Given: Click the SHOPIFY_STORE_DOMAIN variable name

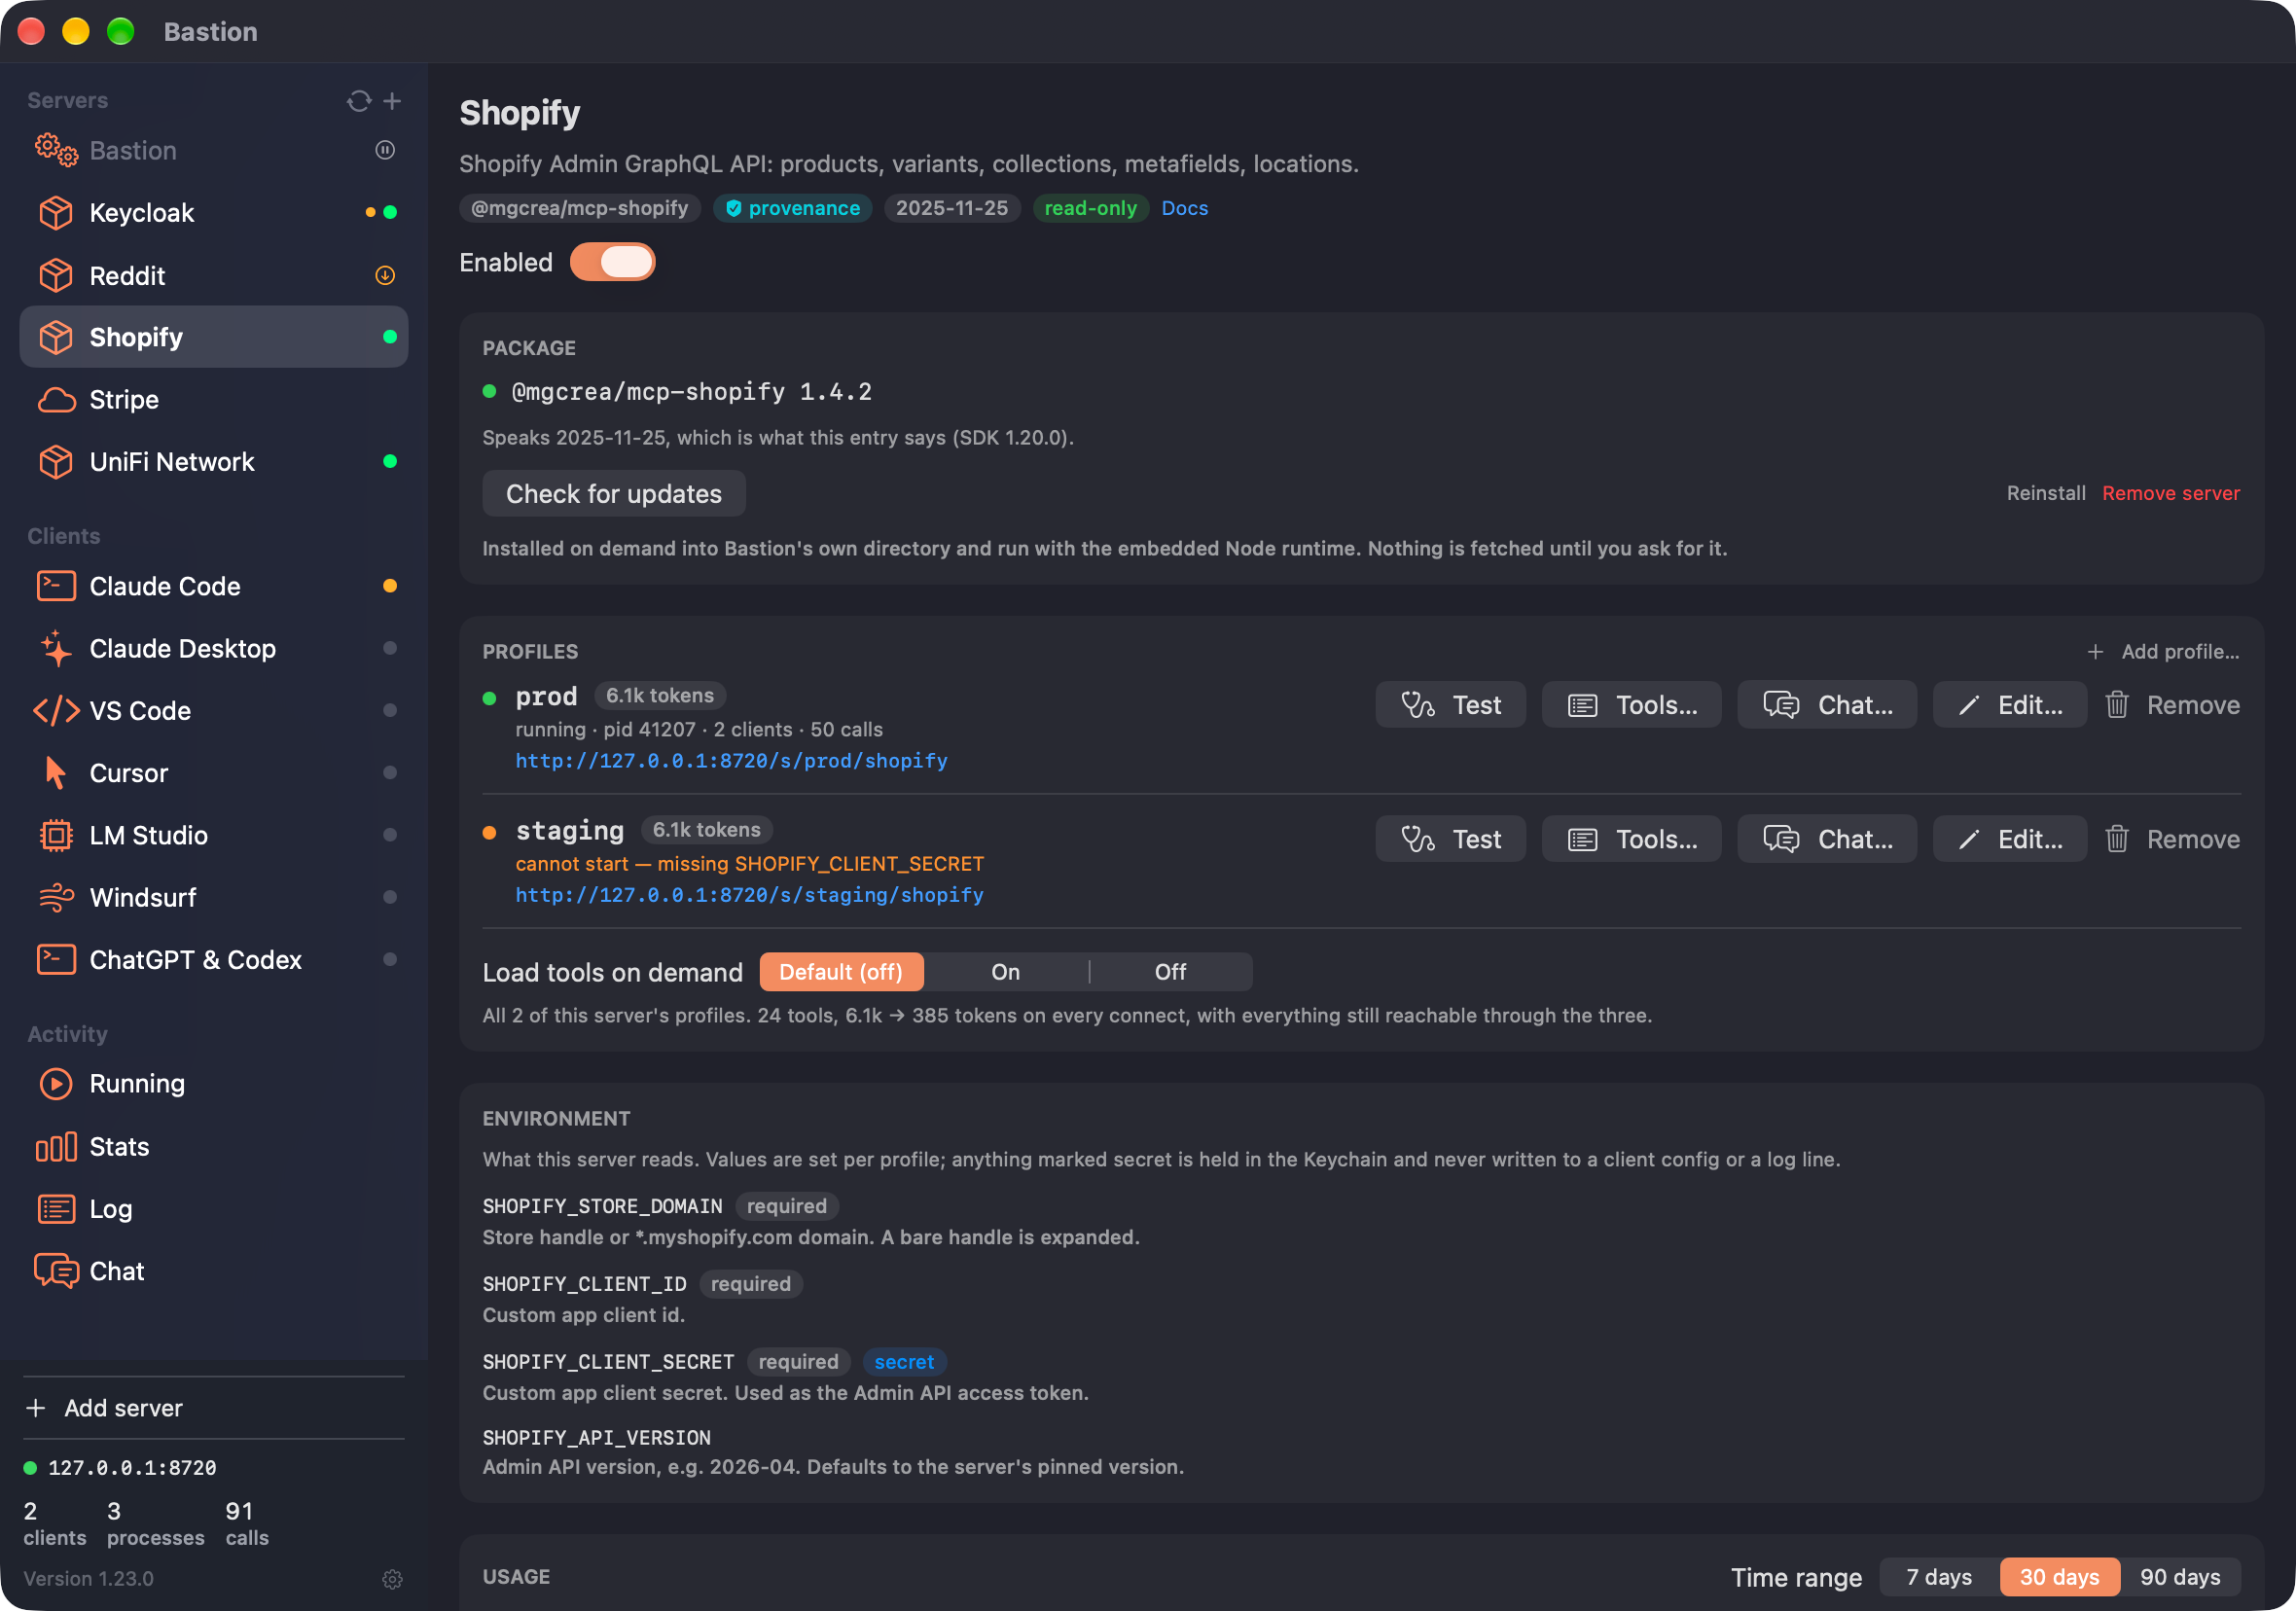Looking at the screenshot, I should pyautogui.click(x=602, y=1206).
